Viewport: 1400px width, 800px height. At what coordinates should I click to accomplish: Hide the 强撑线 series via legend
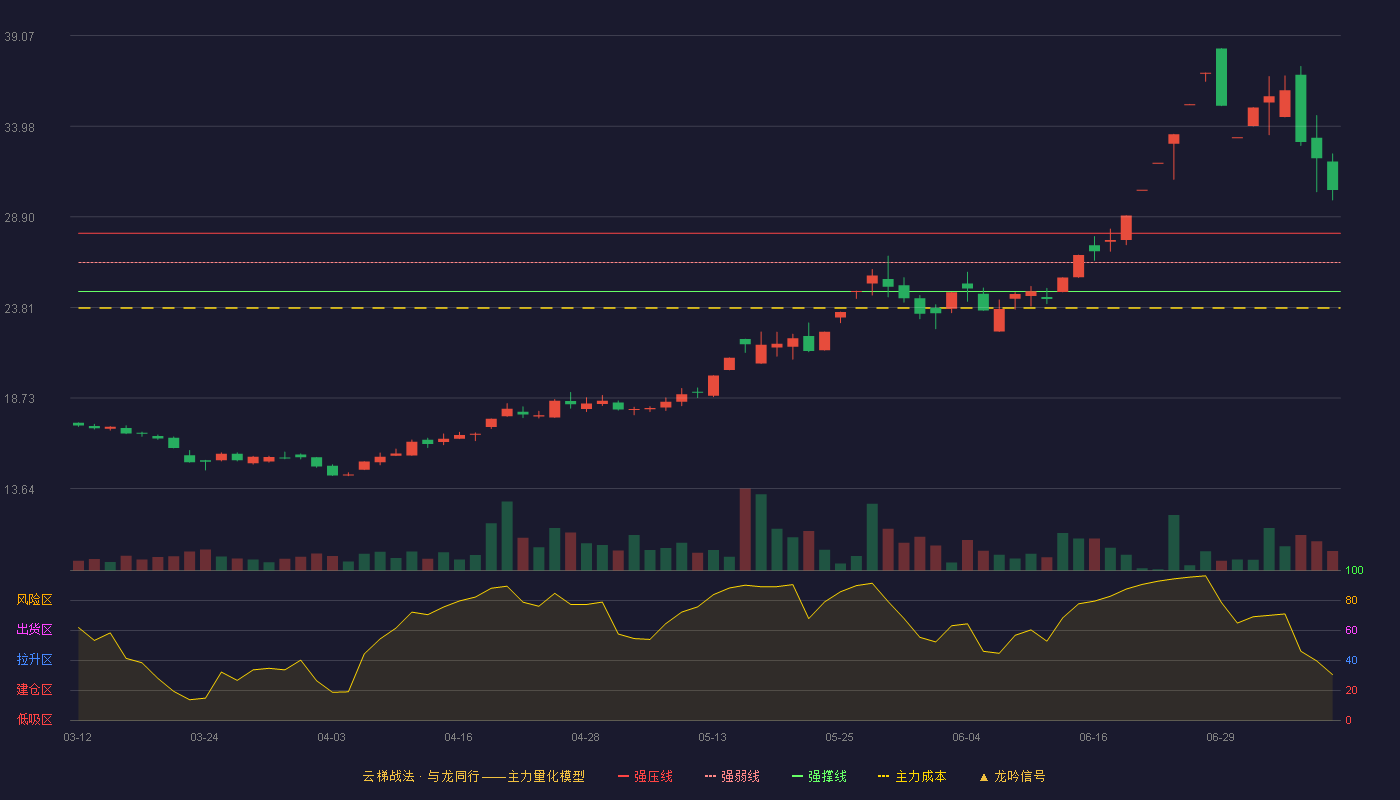pos(819,776)
